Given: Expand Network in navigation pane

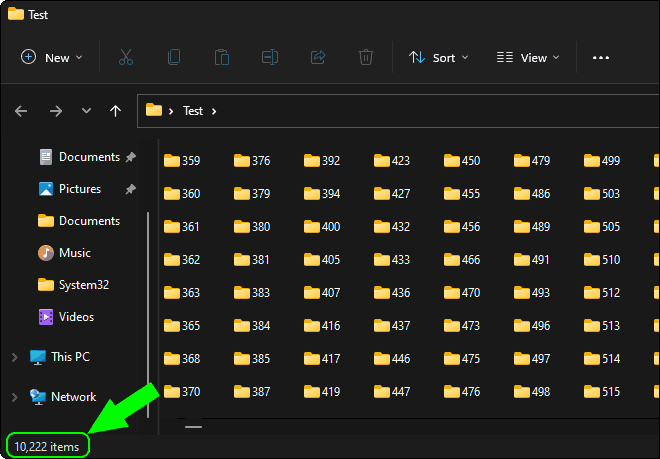Looking at the screenshot, I should (x=15, y=397).
